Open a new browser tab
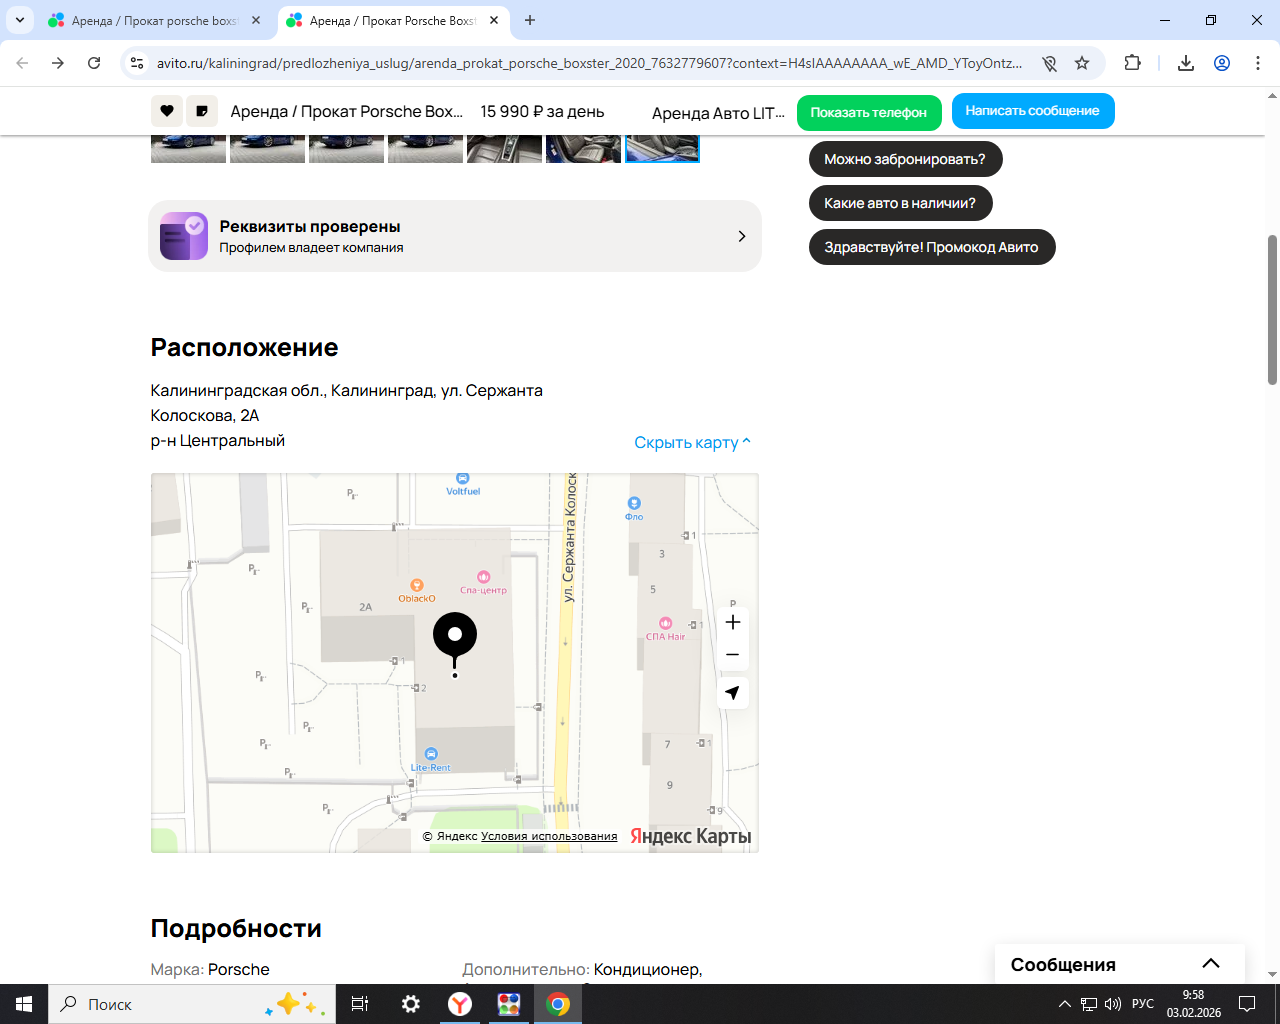The width and height of the screenshot is (1280, 1024). 530,20
